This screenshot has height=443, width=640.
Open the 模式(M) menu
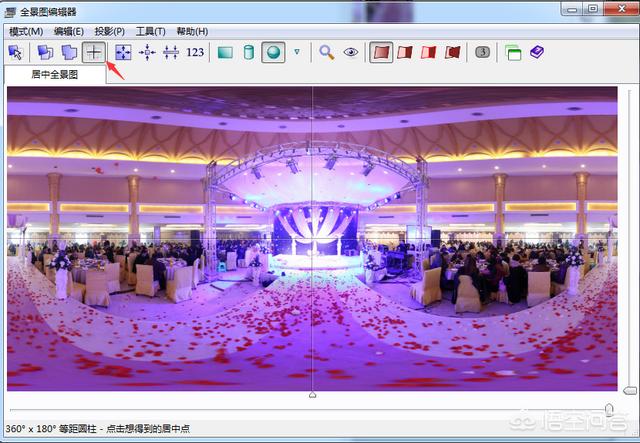point(26,31)
